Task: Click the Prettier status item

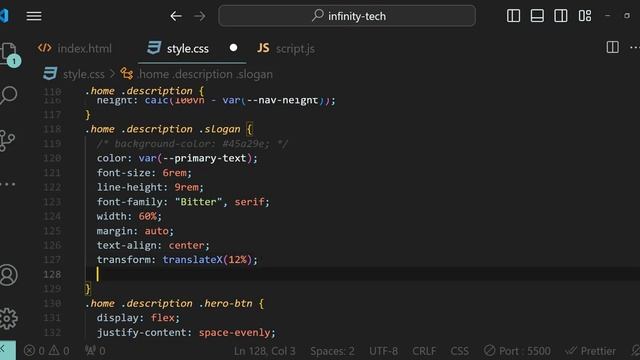Action: coord(591,351)
